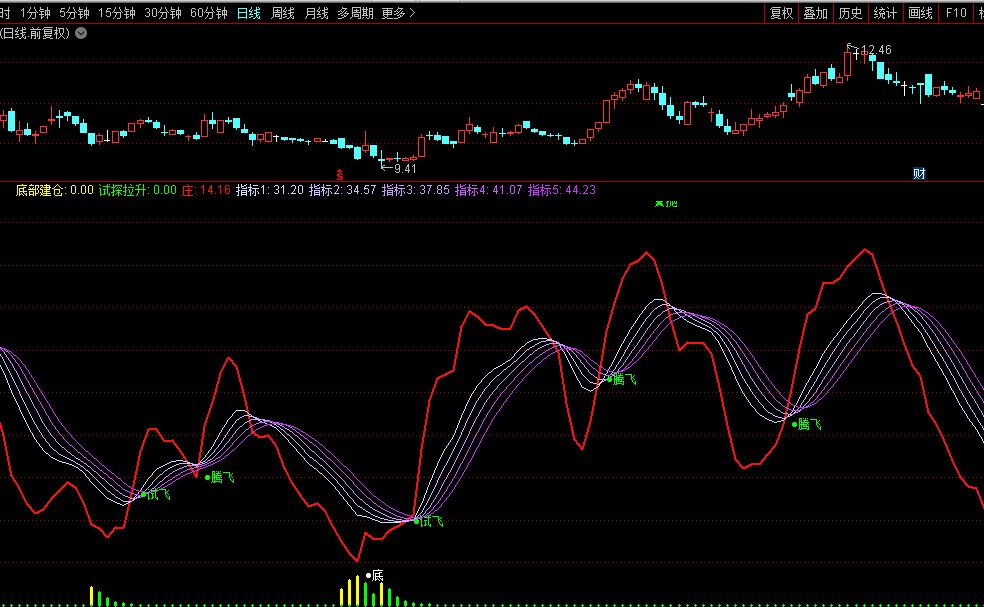This screenshot has height=607, width=984.
Task: Open the F10 company info page
Action: pos(956,13)
